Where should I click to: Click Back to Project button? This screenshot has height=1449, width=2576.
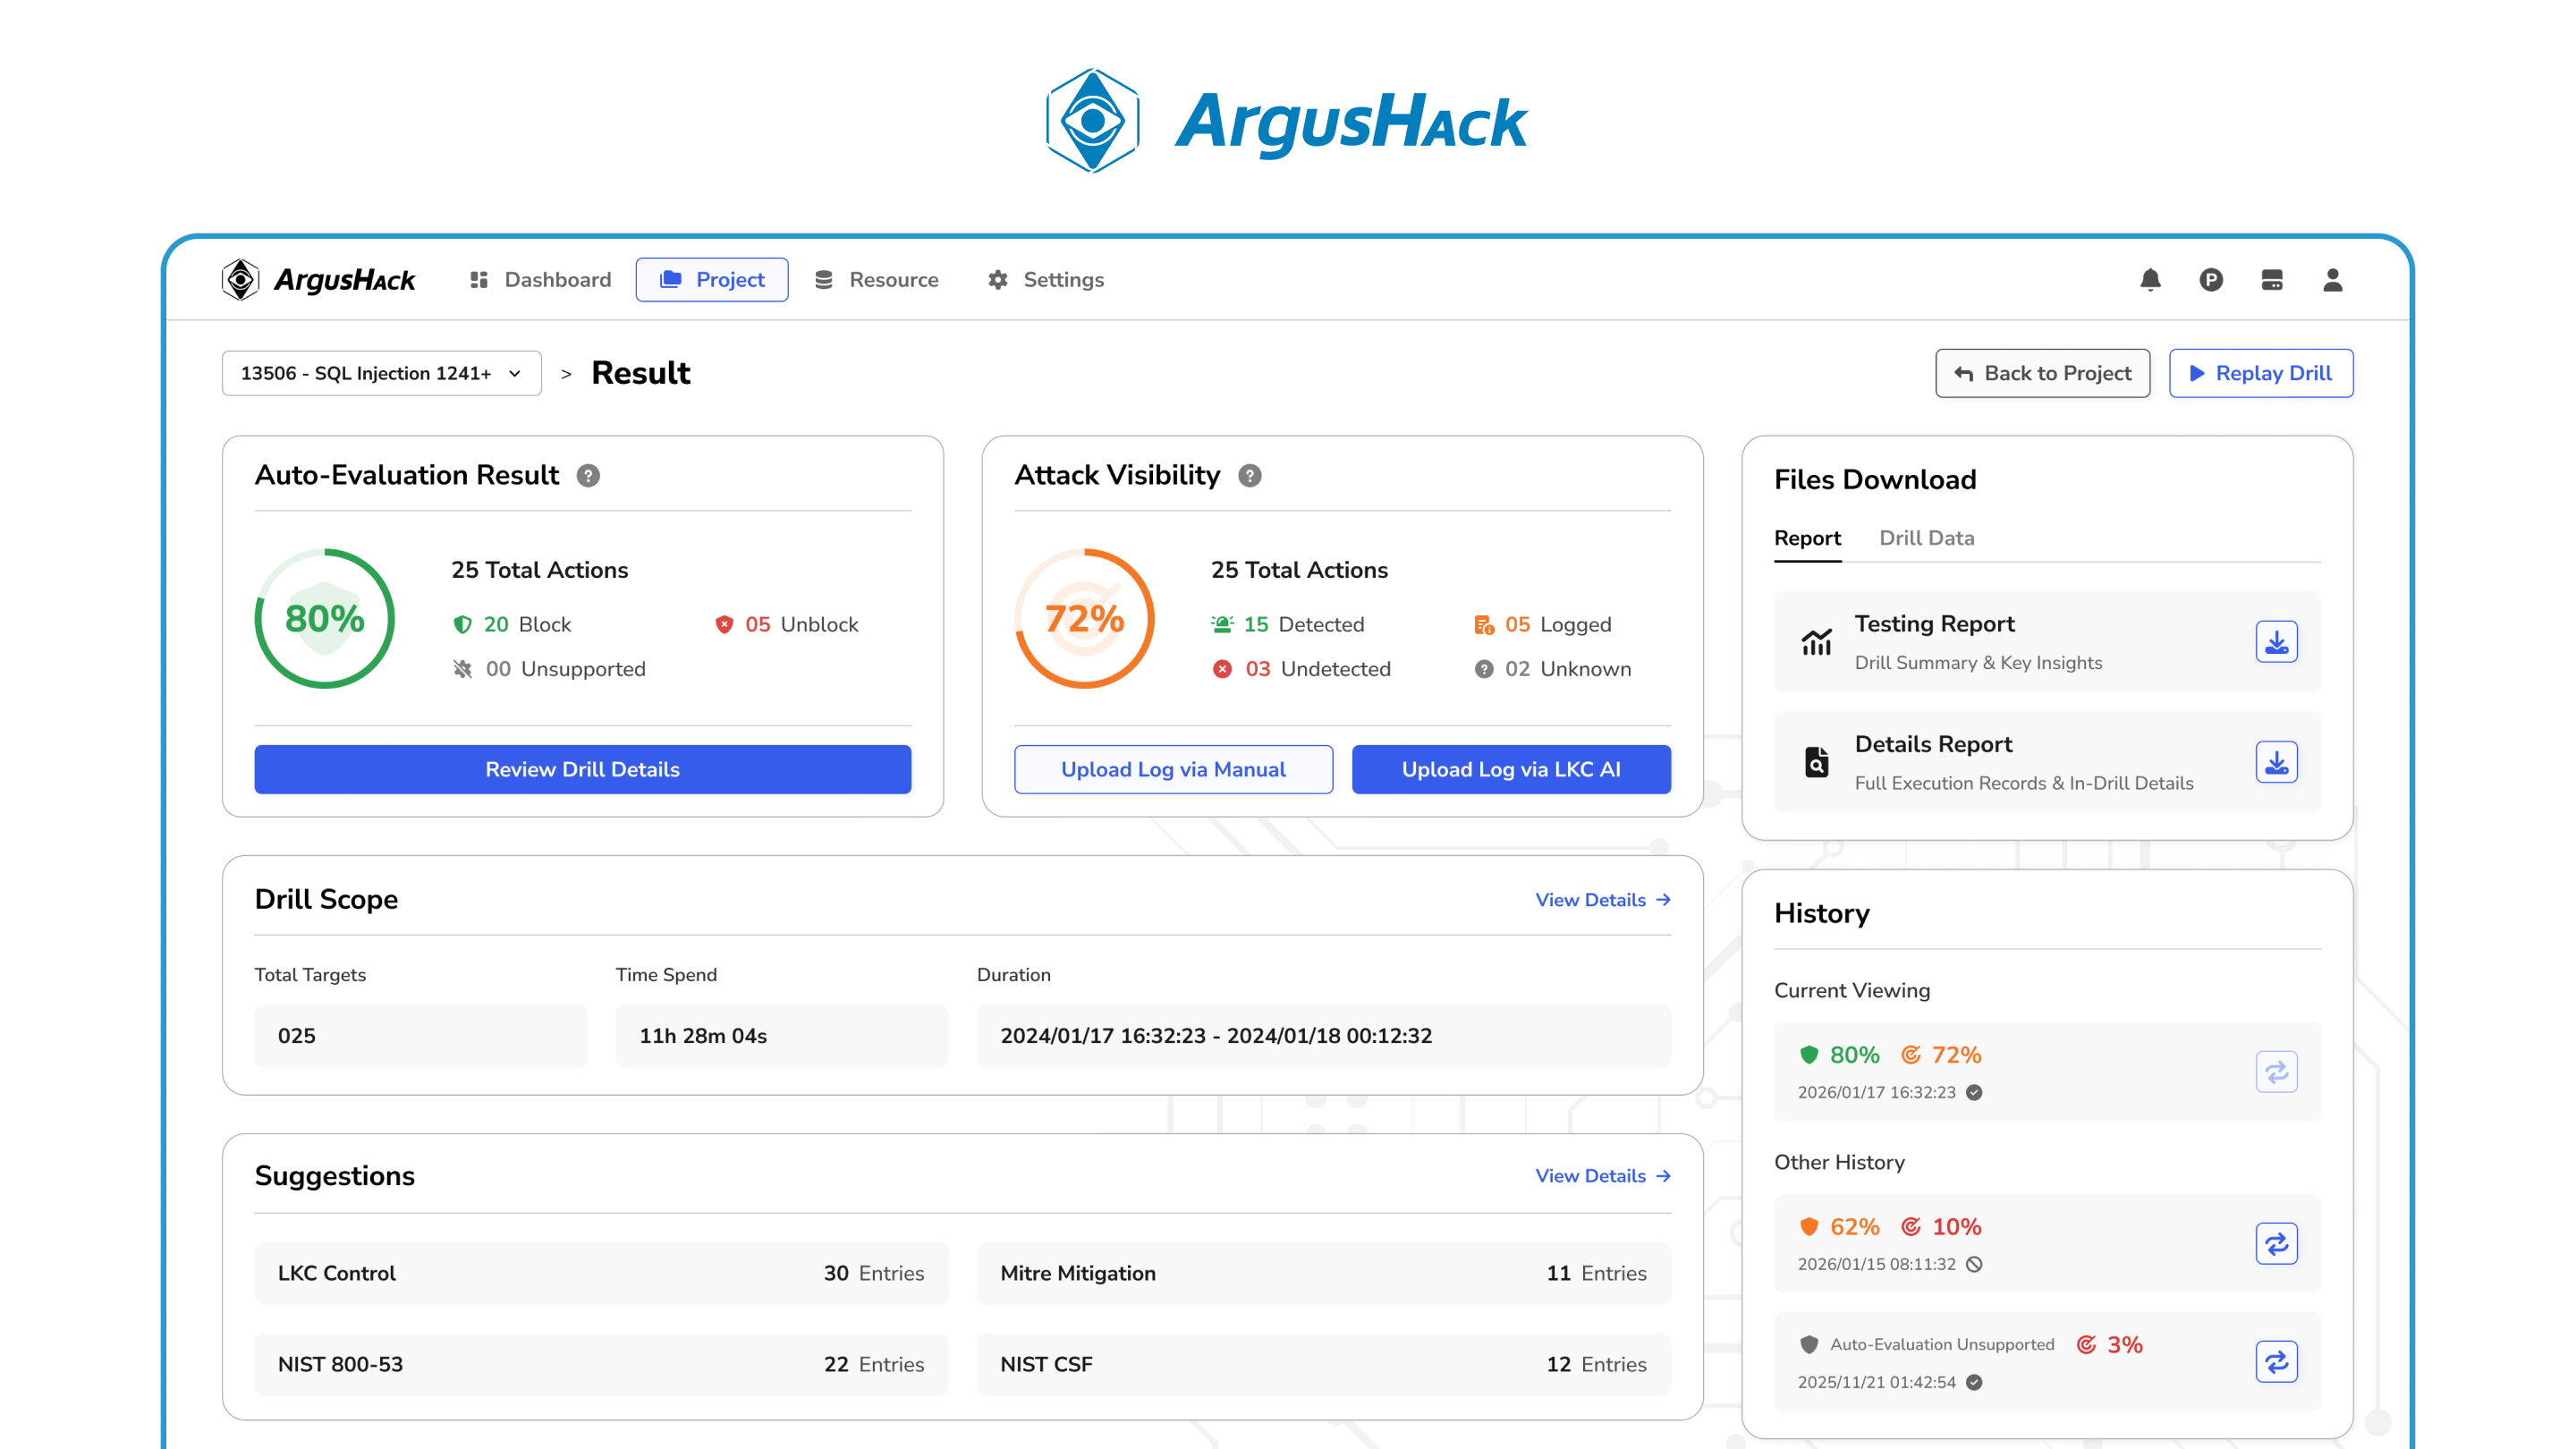[2042, 373]
